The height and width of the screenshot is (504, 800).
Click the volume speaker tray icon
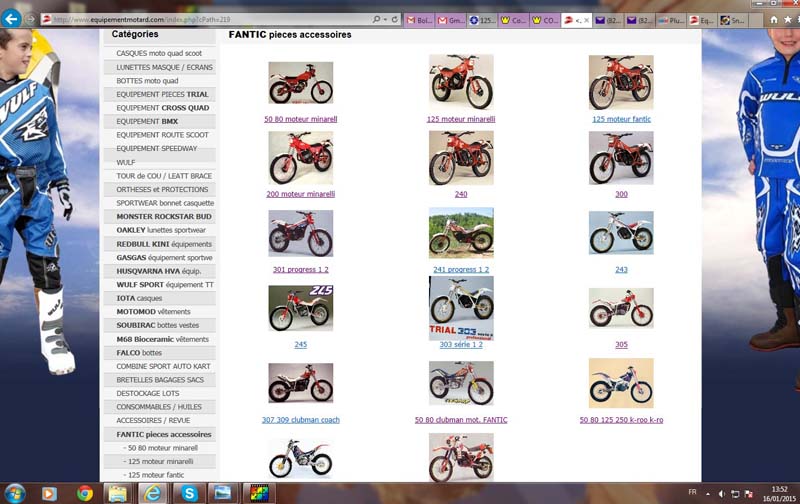coord(721,494)
